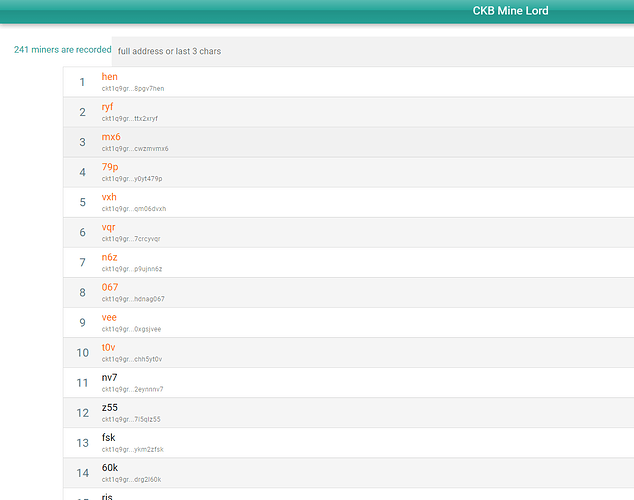Open miner "hen" ranked first
Viewport: 634px width, 500px height.
point(110,77)
